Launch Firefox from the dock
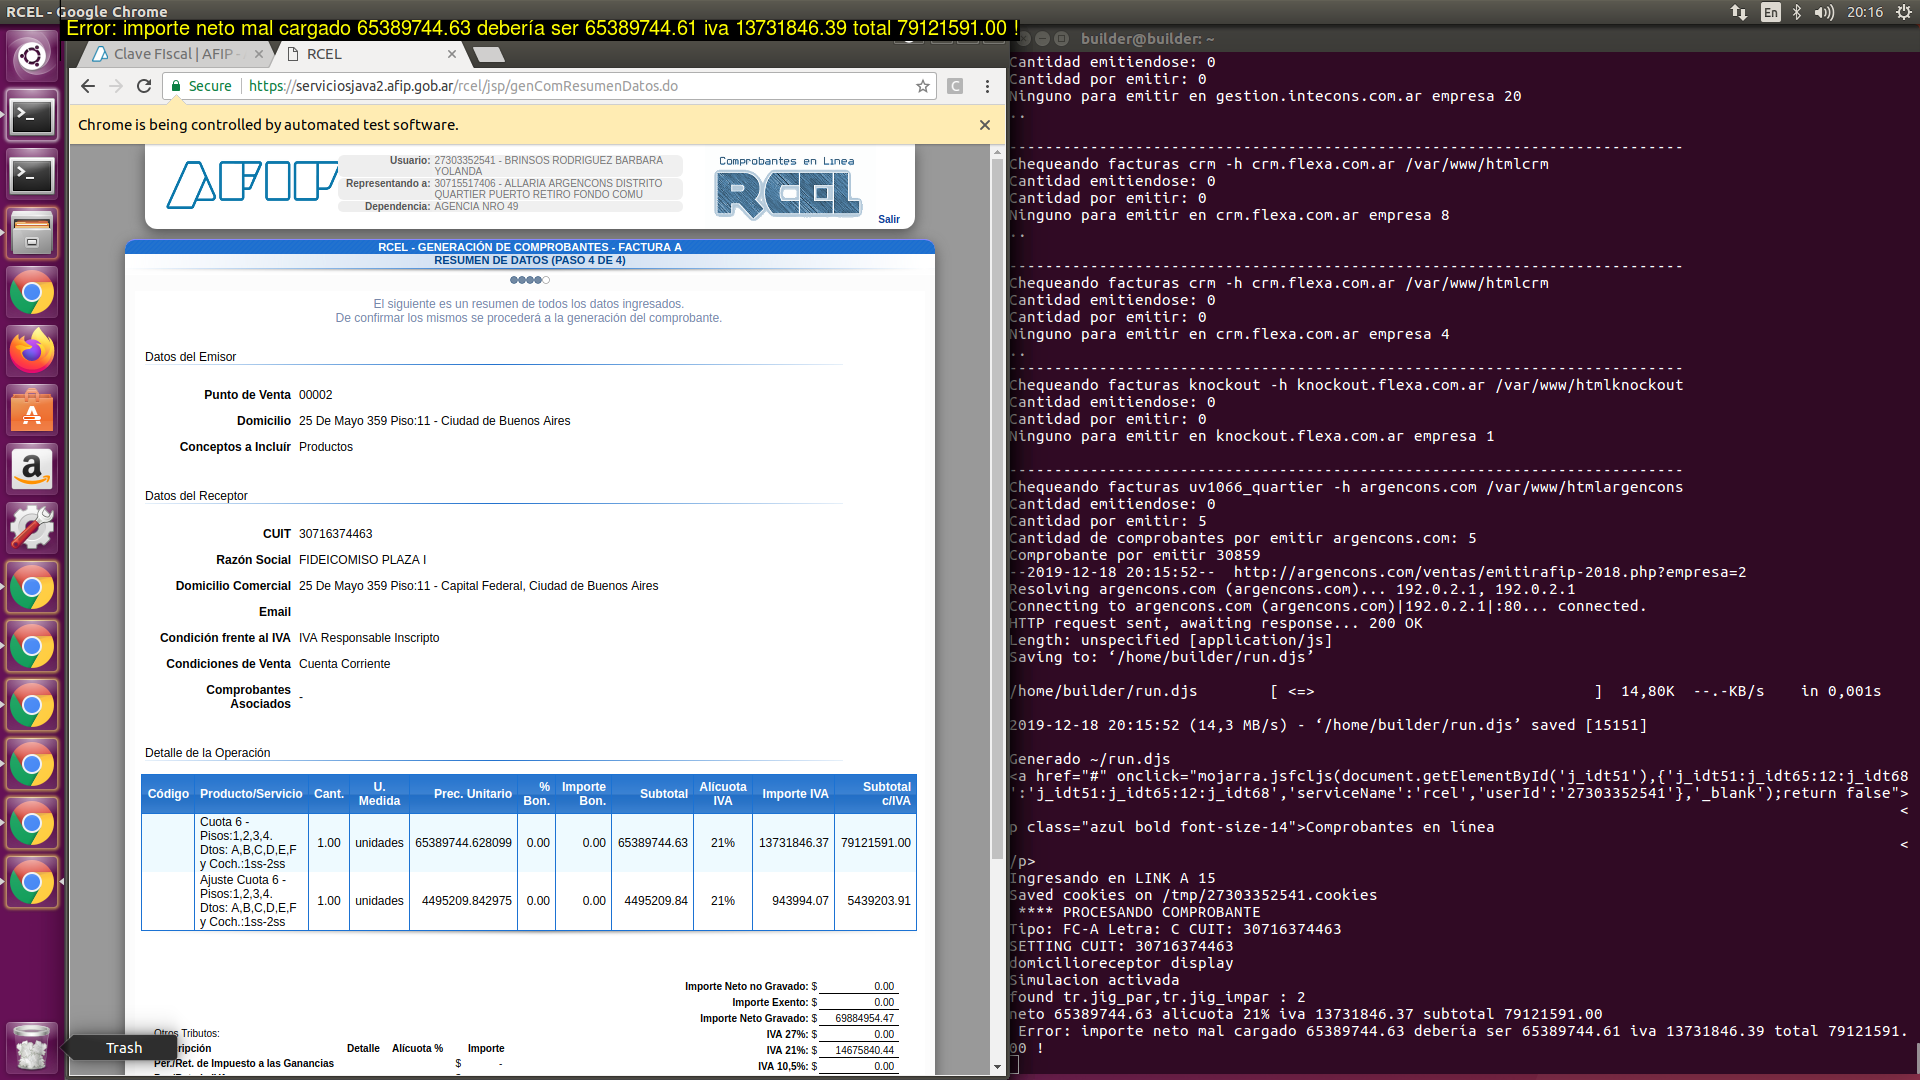 tap(32, 352)
